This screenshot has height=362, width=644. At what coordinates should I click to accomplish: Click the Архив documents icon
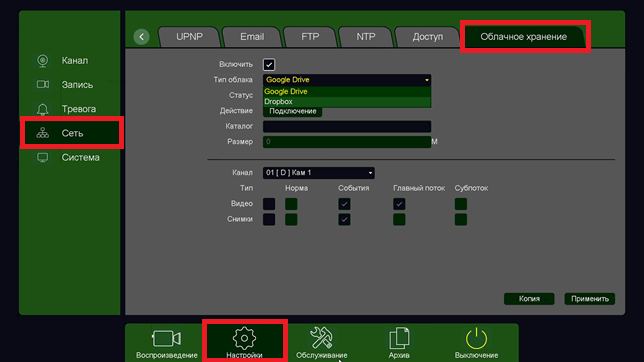399,338
